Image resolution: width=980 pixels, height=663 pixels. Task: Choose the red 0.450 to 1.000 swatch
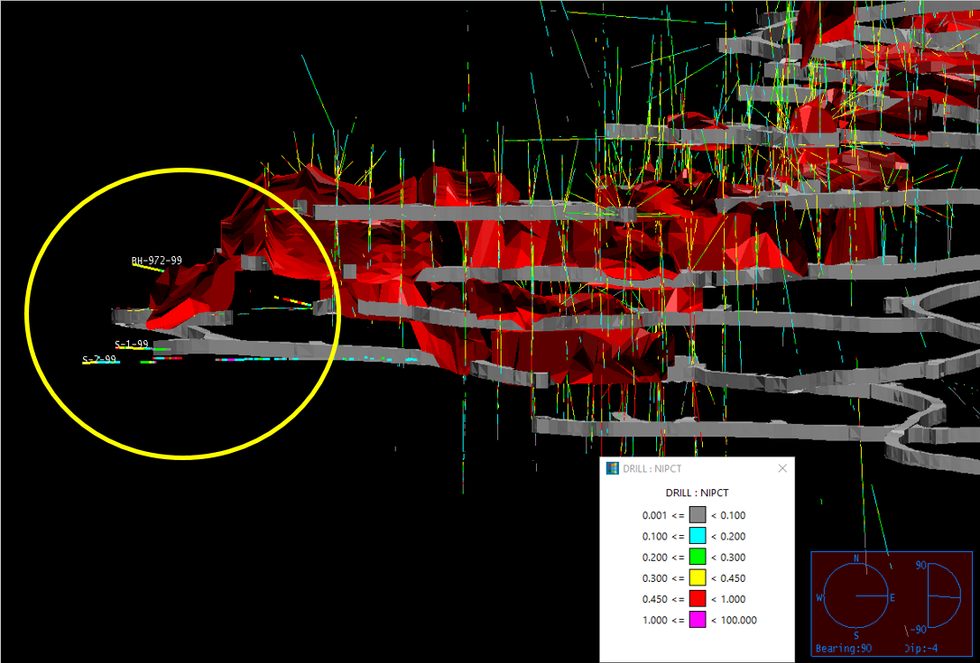tap(697, 599)
